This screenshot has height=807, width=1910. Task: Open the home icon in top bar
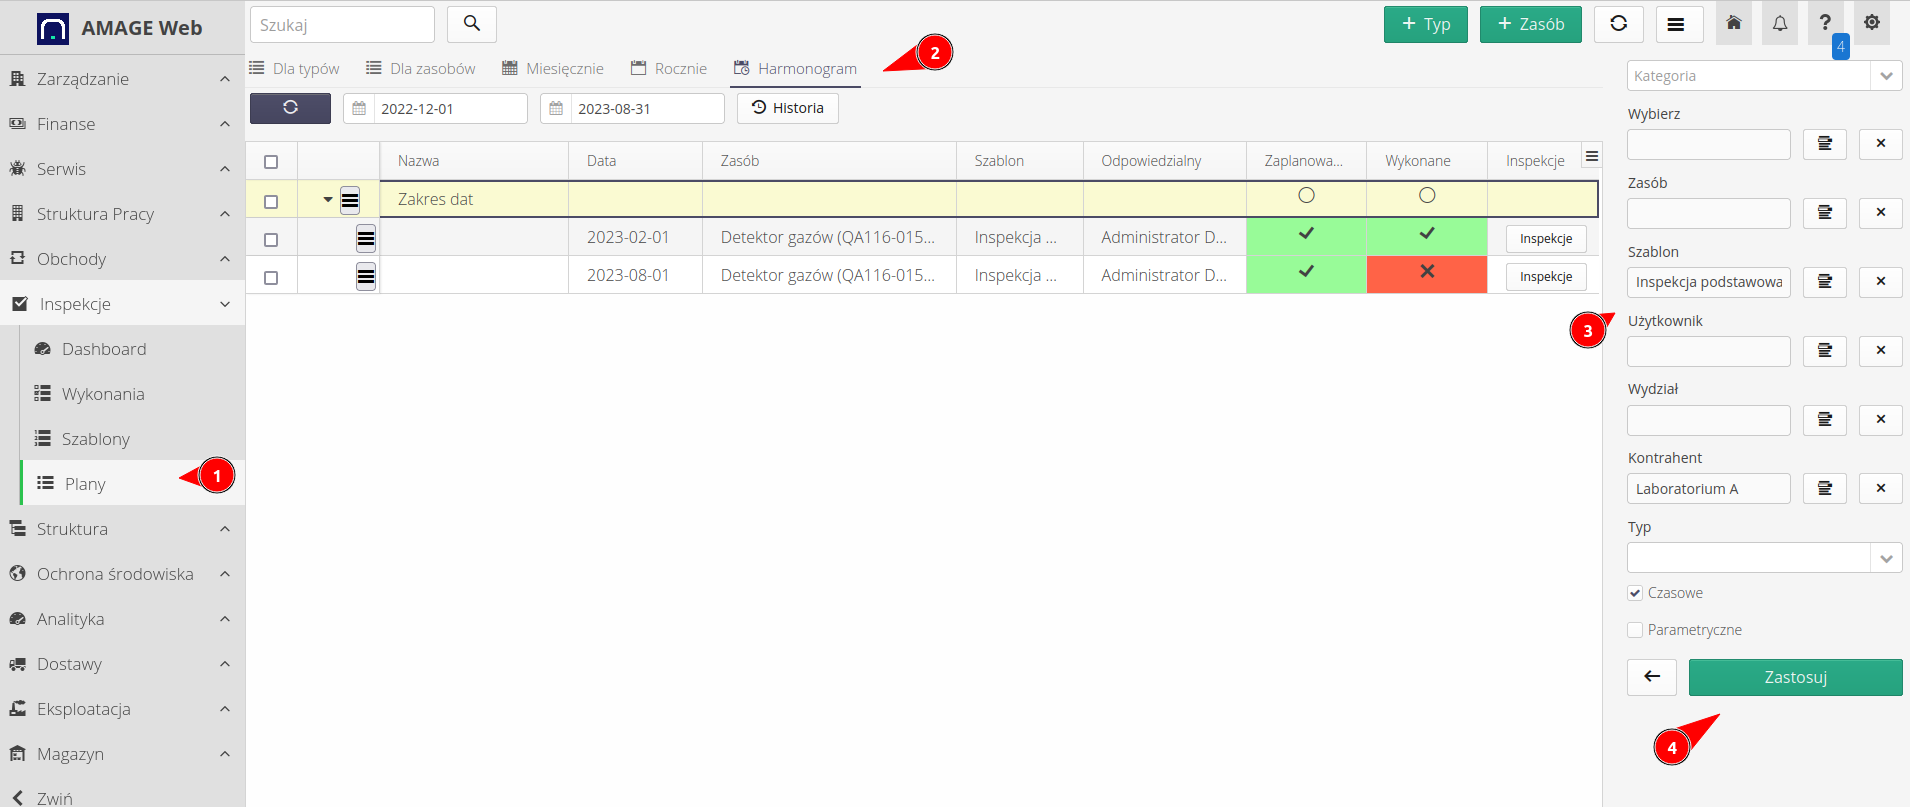1734,24
